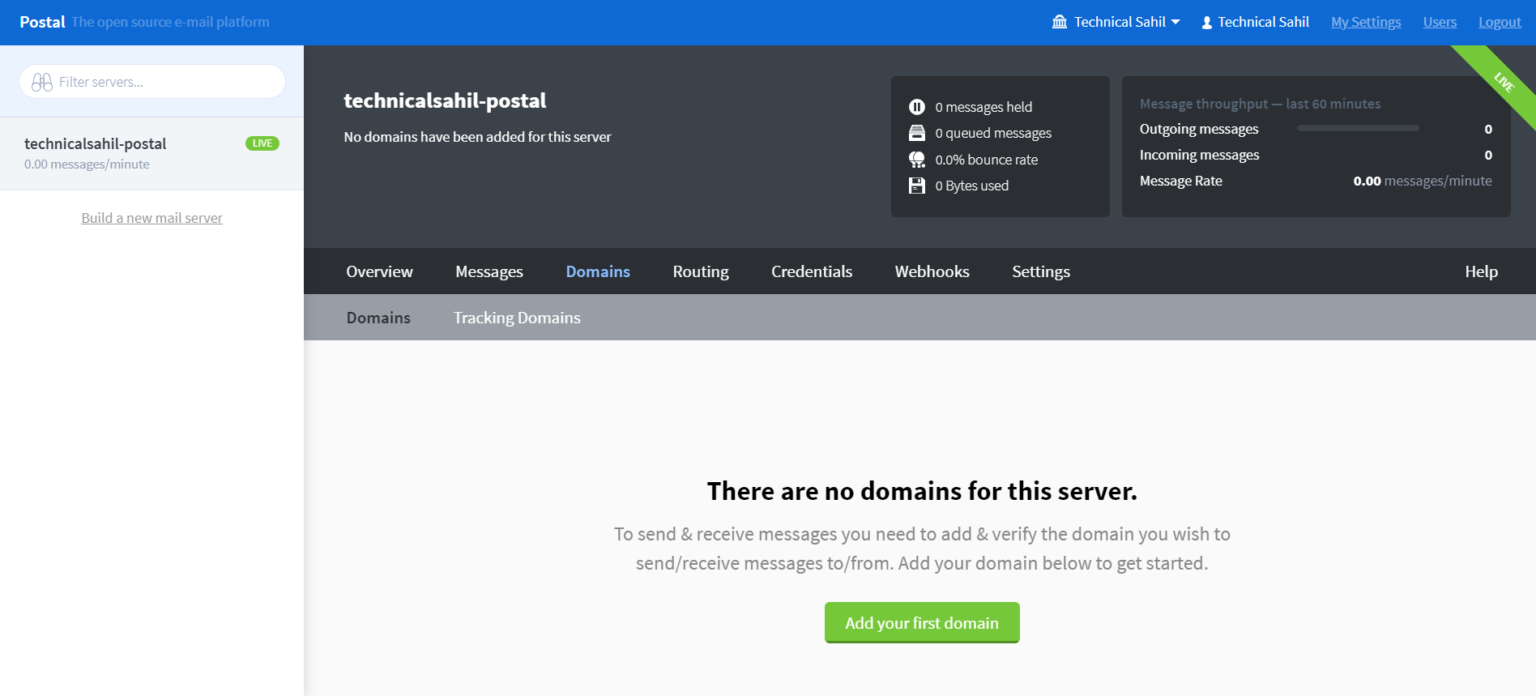Click inside the Filter servers field
Image resolution: width=1536 pixels, height=696 pixels.
click(x=150, y=81)
